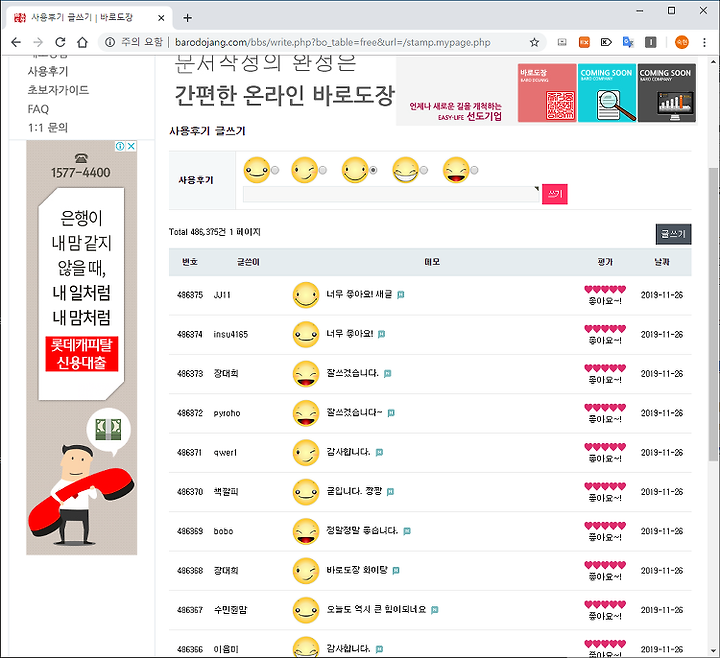The width and height of the screenshot is (720, 658).
Task: Open the Google Translate extension icon
Action: click(628, 42)
